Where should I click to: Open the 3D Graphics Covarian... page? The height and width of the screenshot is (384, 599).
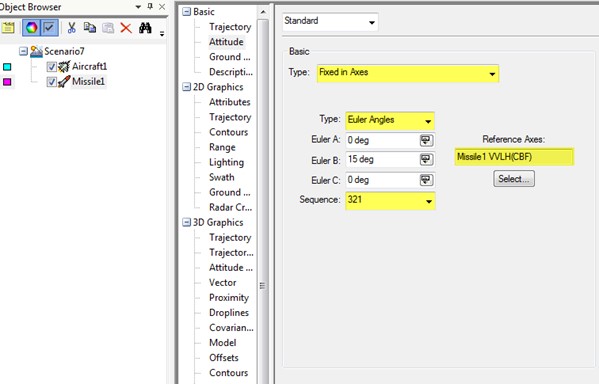click(231, 328)
